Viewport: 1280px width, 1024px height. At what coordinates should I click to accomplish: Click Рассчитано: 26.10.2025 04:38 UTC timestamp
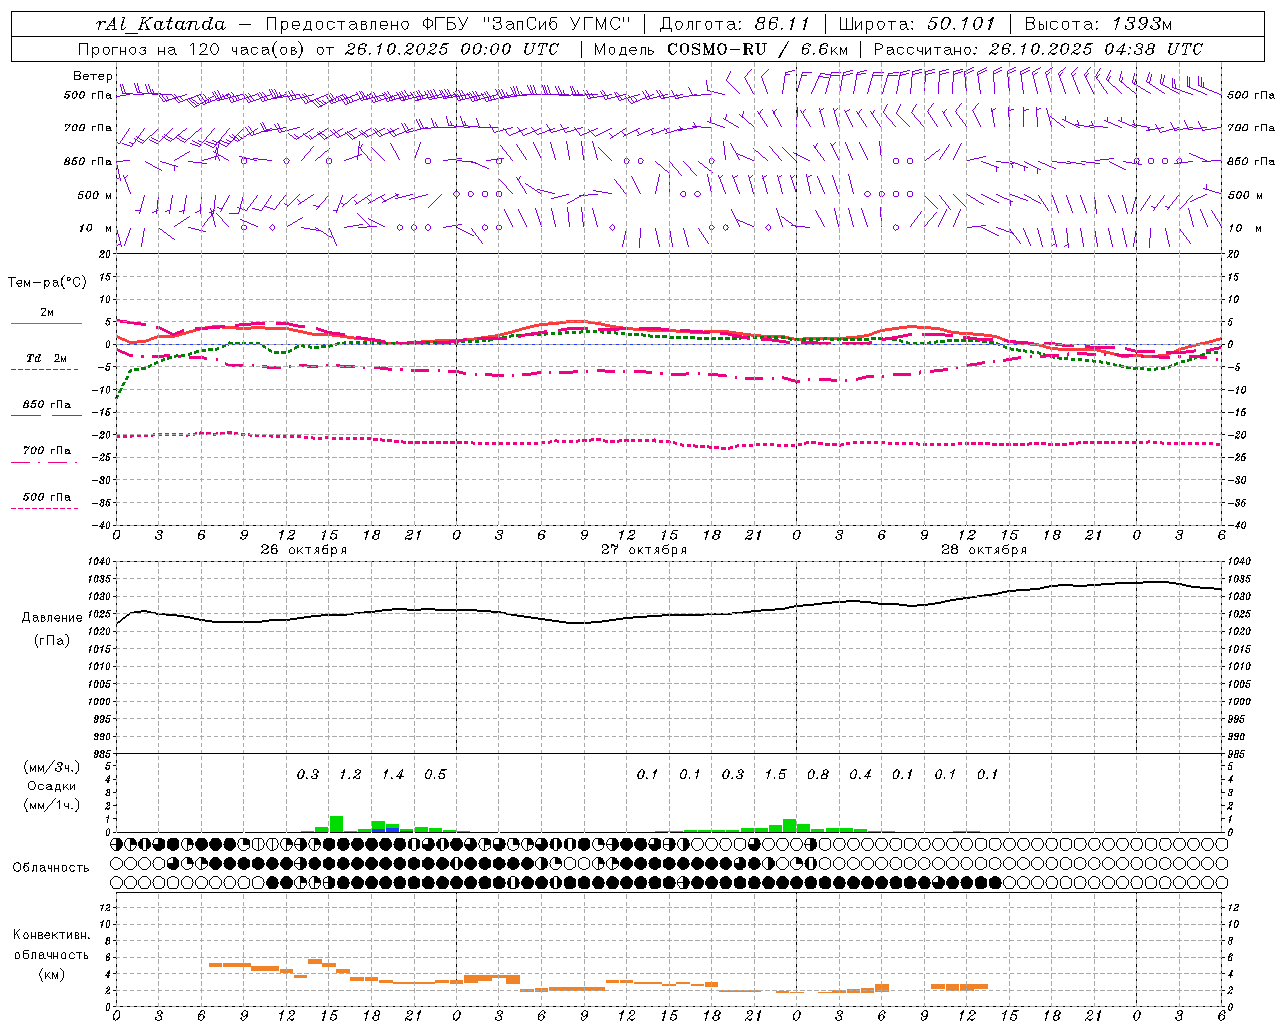coord(1038,49)
